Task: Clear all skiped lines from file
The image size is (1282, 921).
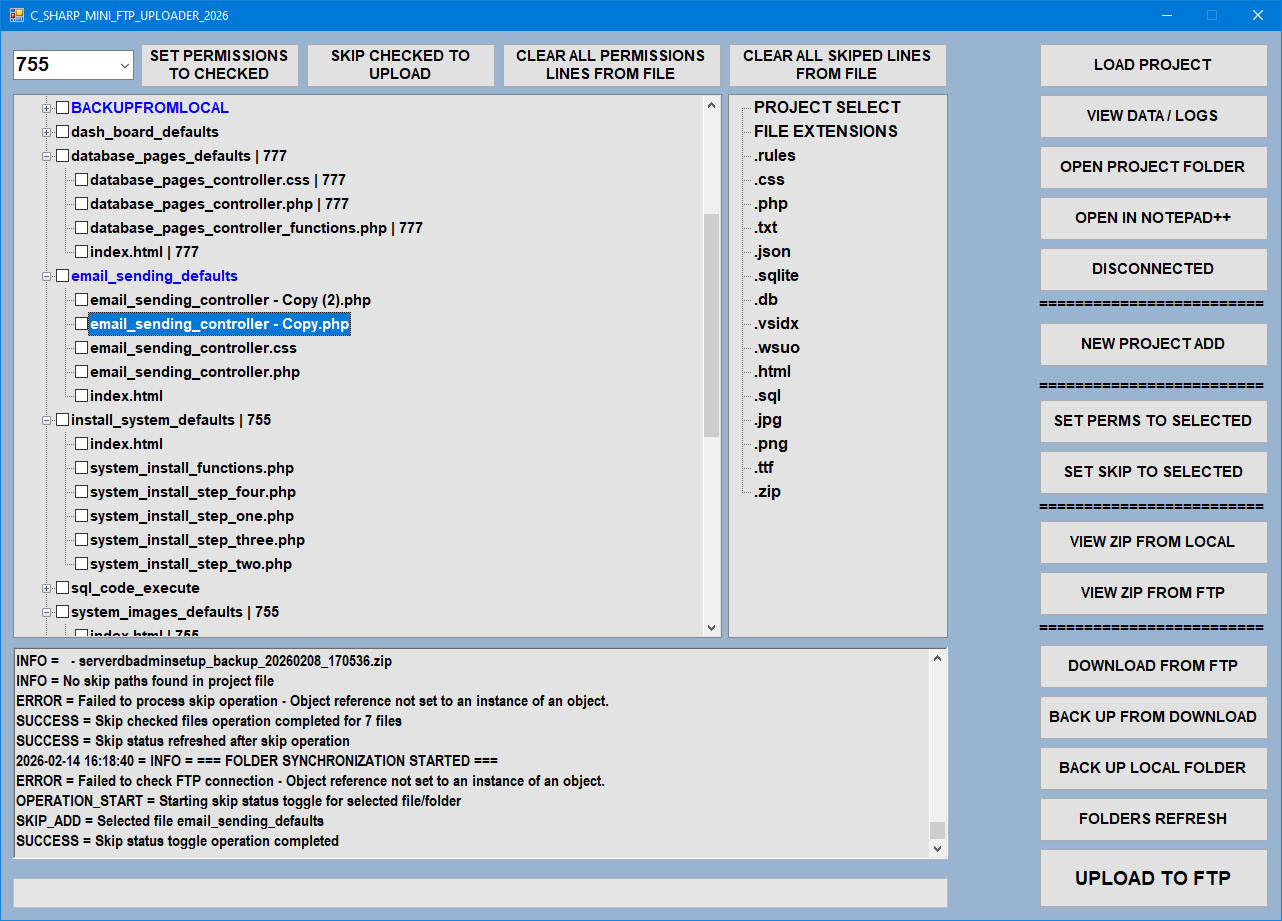Action: pyautogui.click(x=837, y=65)
